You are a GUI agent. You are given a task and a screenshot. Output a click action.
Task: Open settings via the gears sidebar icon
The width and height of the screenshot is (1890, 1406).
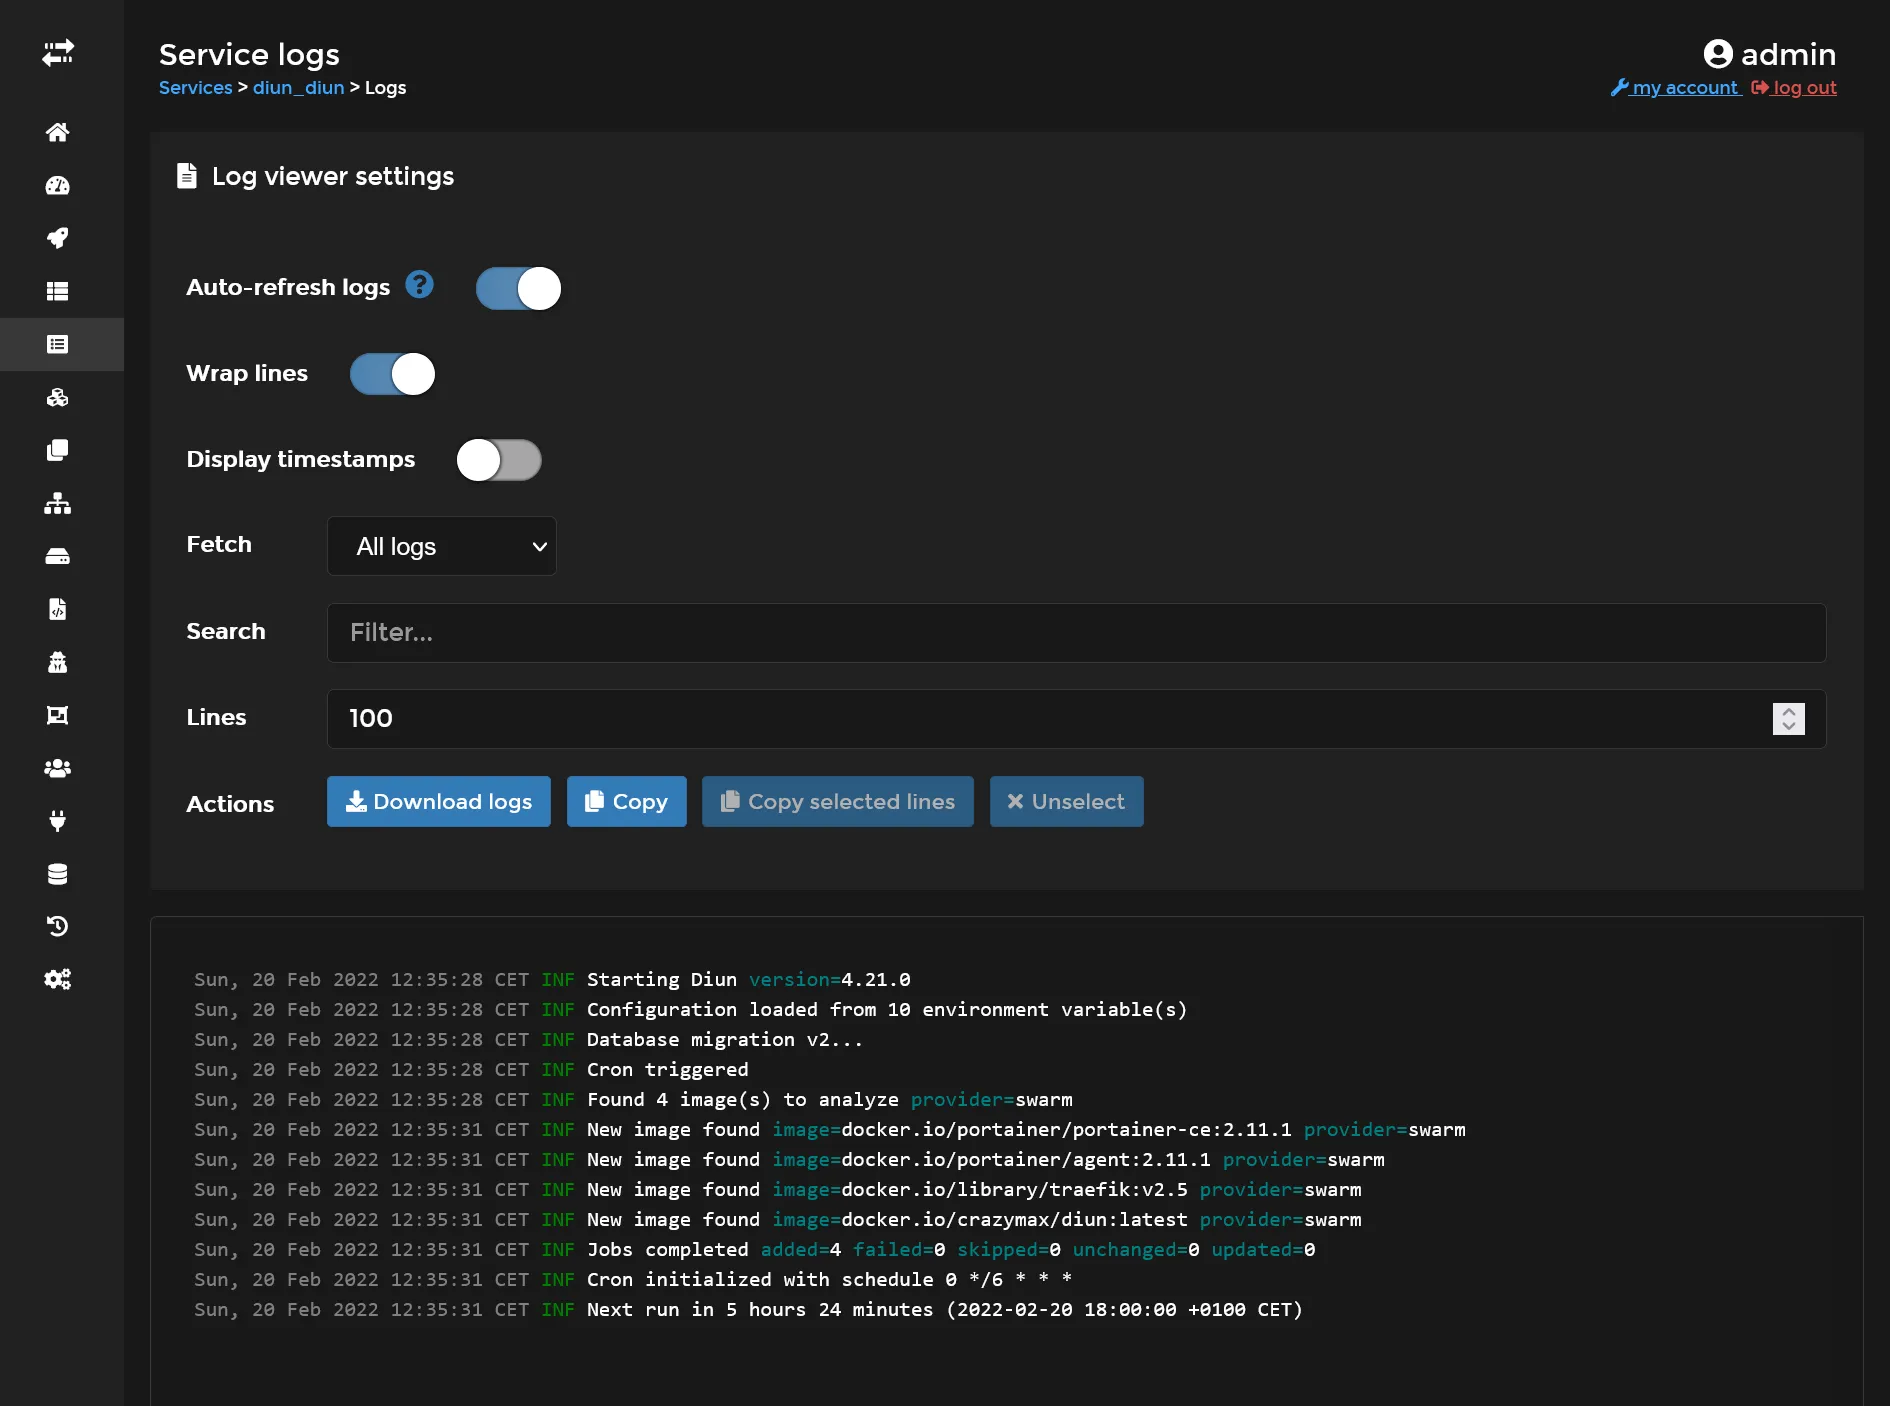tap(58, 980)
